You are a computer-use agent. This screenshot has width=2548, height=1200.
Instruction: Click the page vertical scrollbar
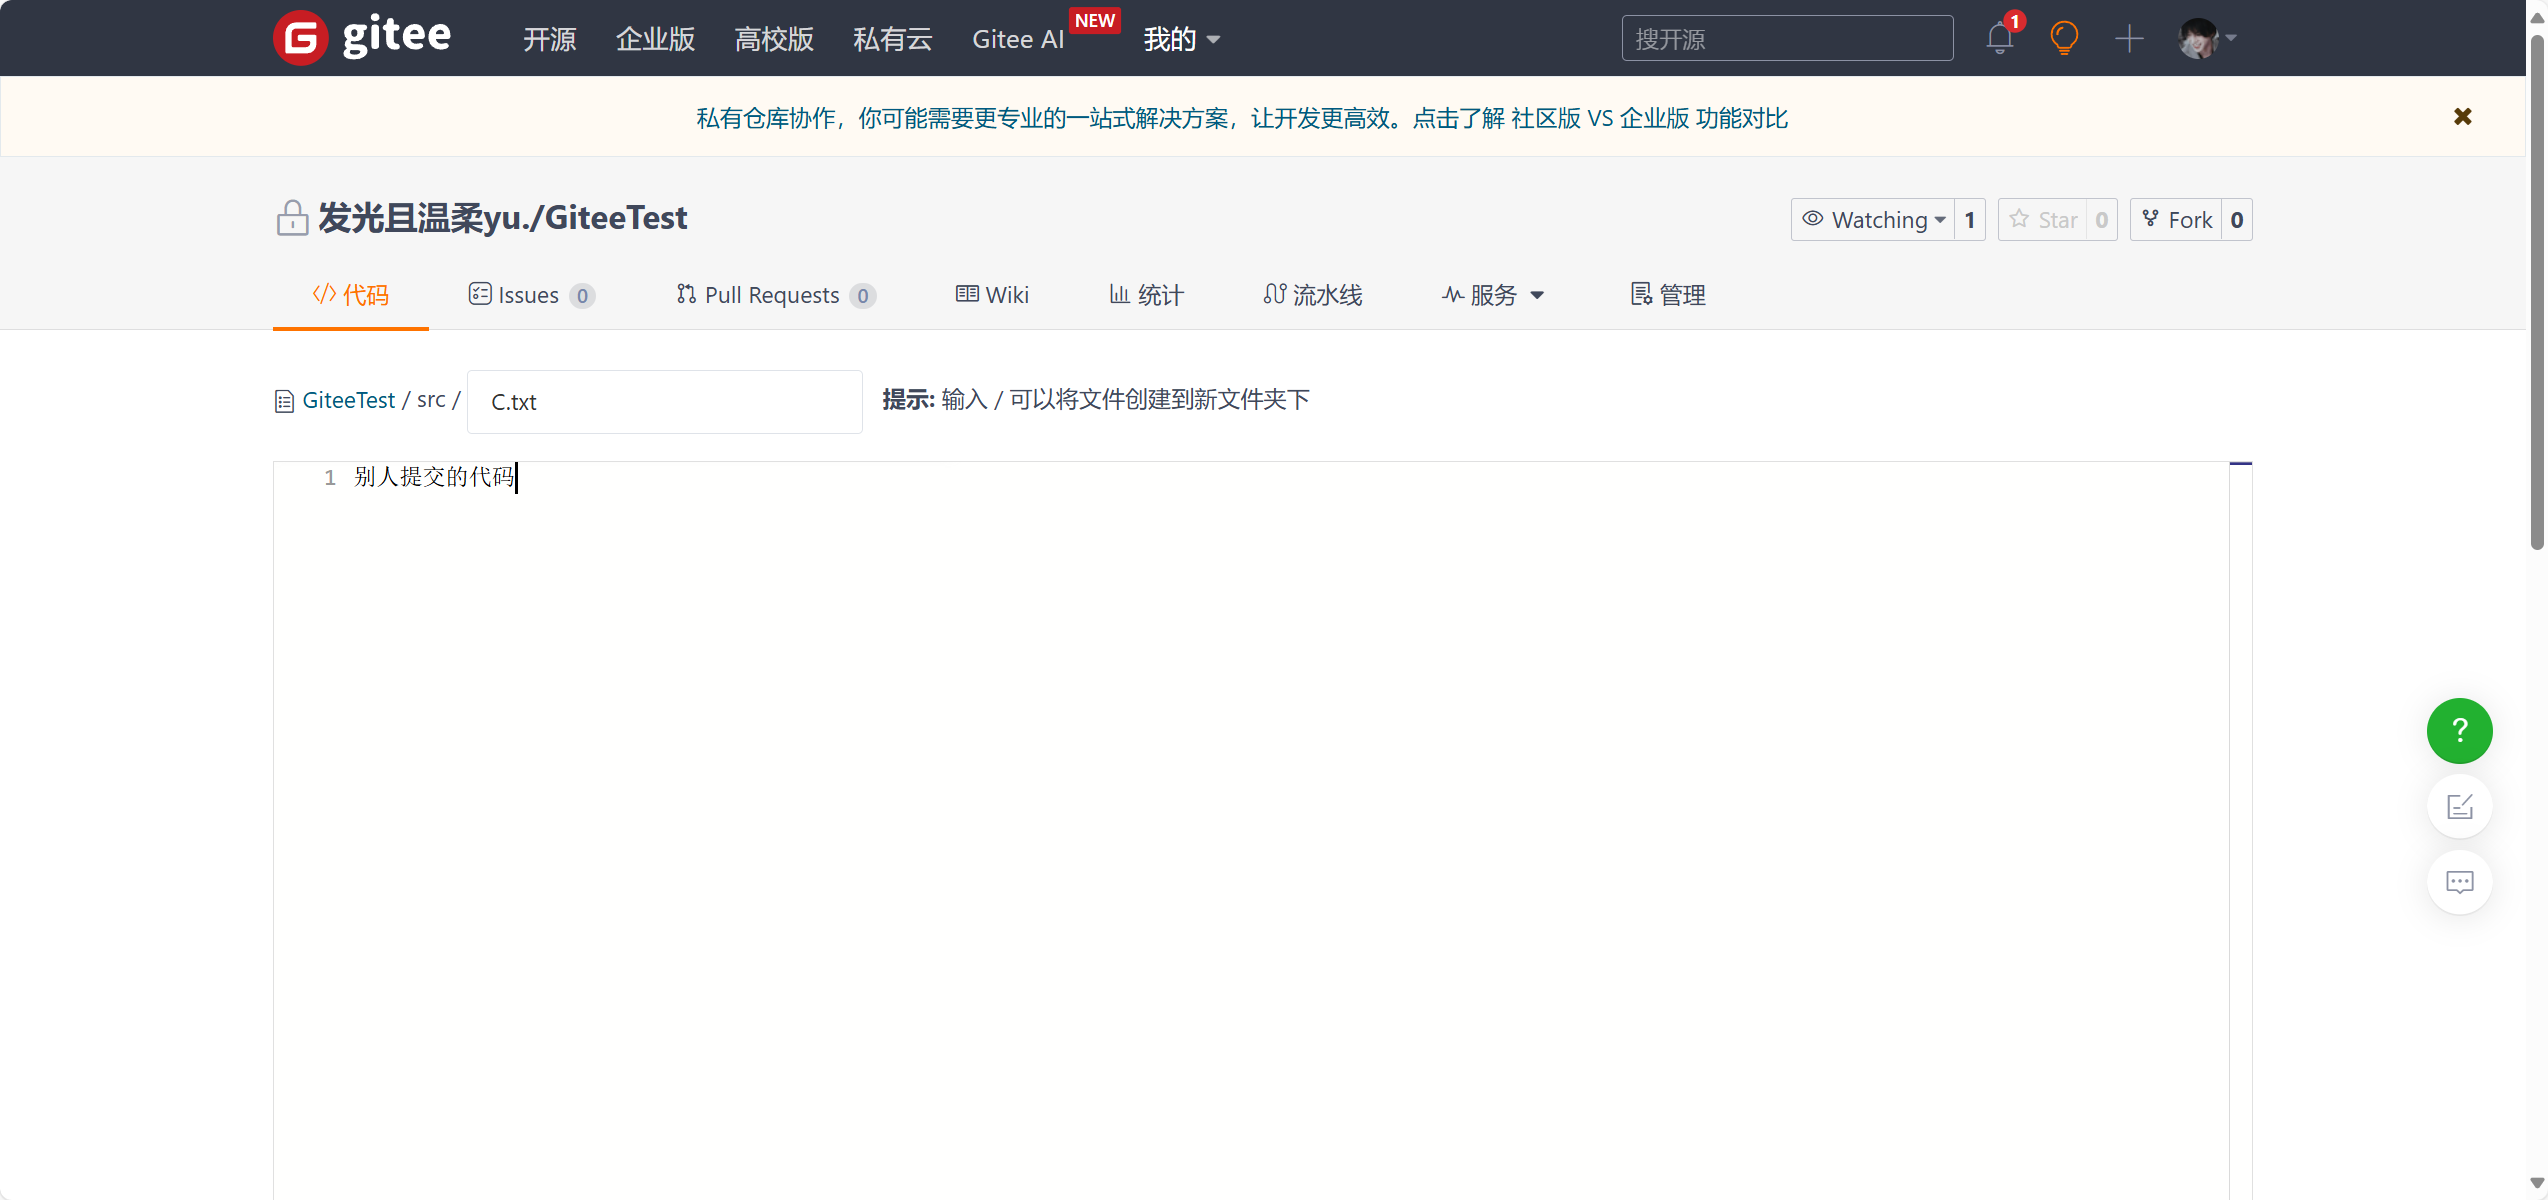(x=2537, y=290)
